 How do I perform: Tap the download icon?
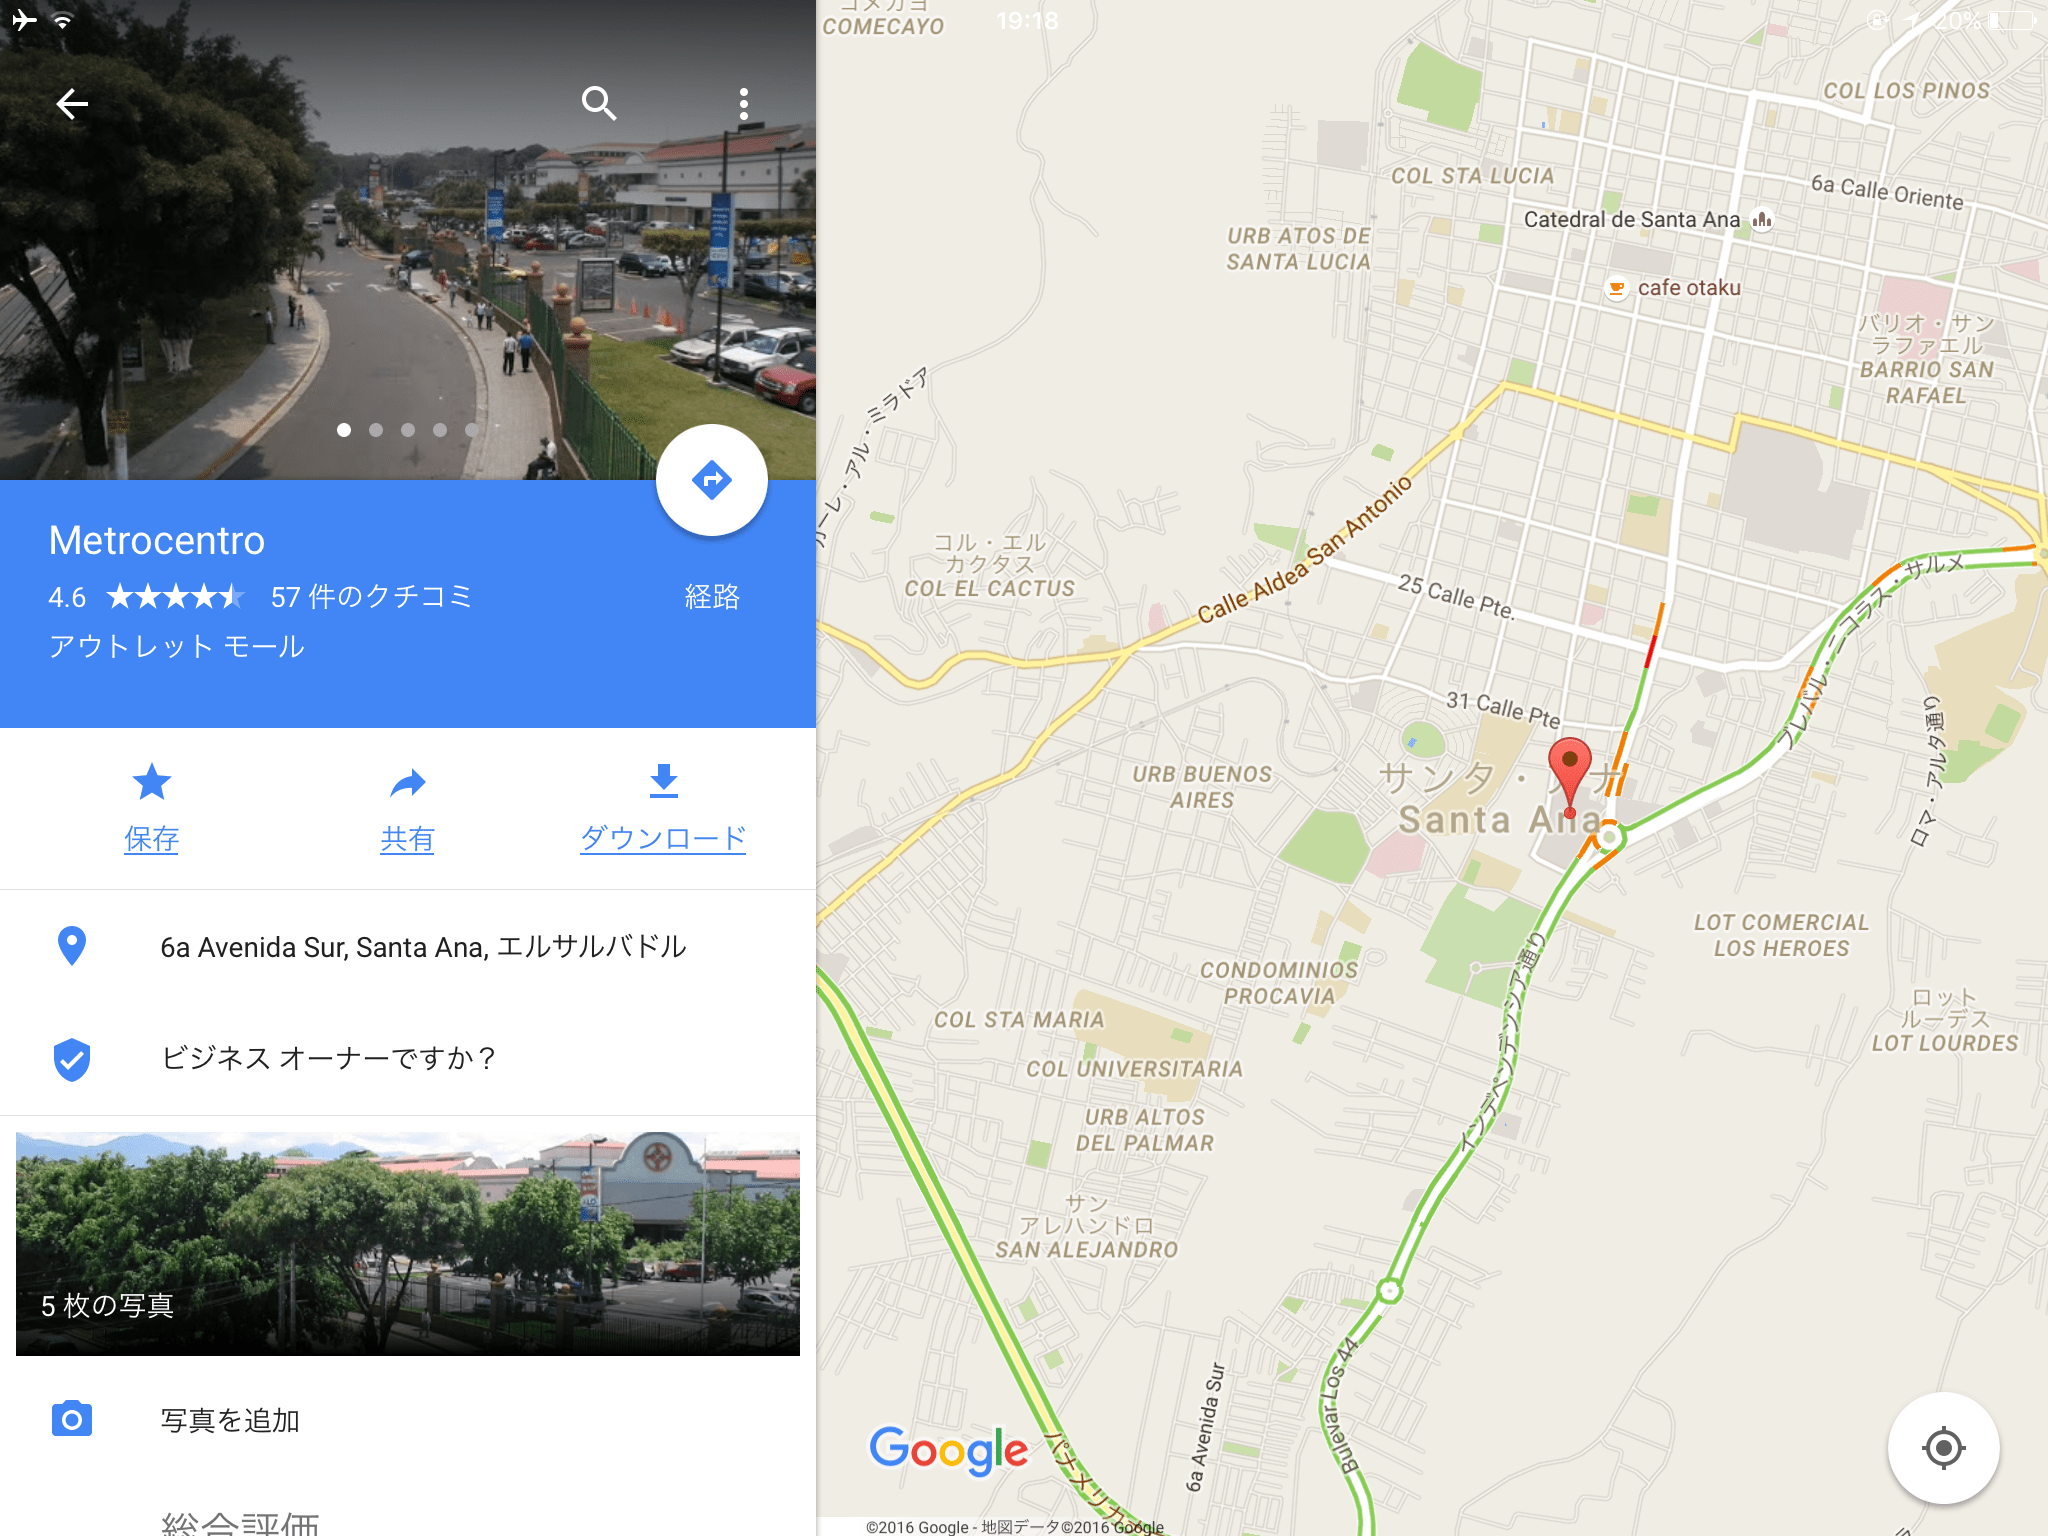(664, 782)
